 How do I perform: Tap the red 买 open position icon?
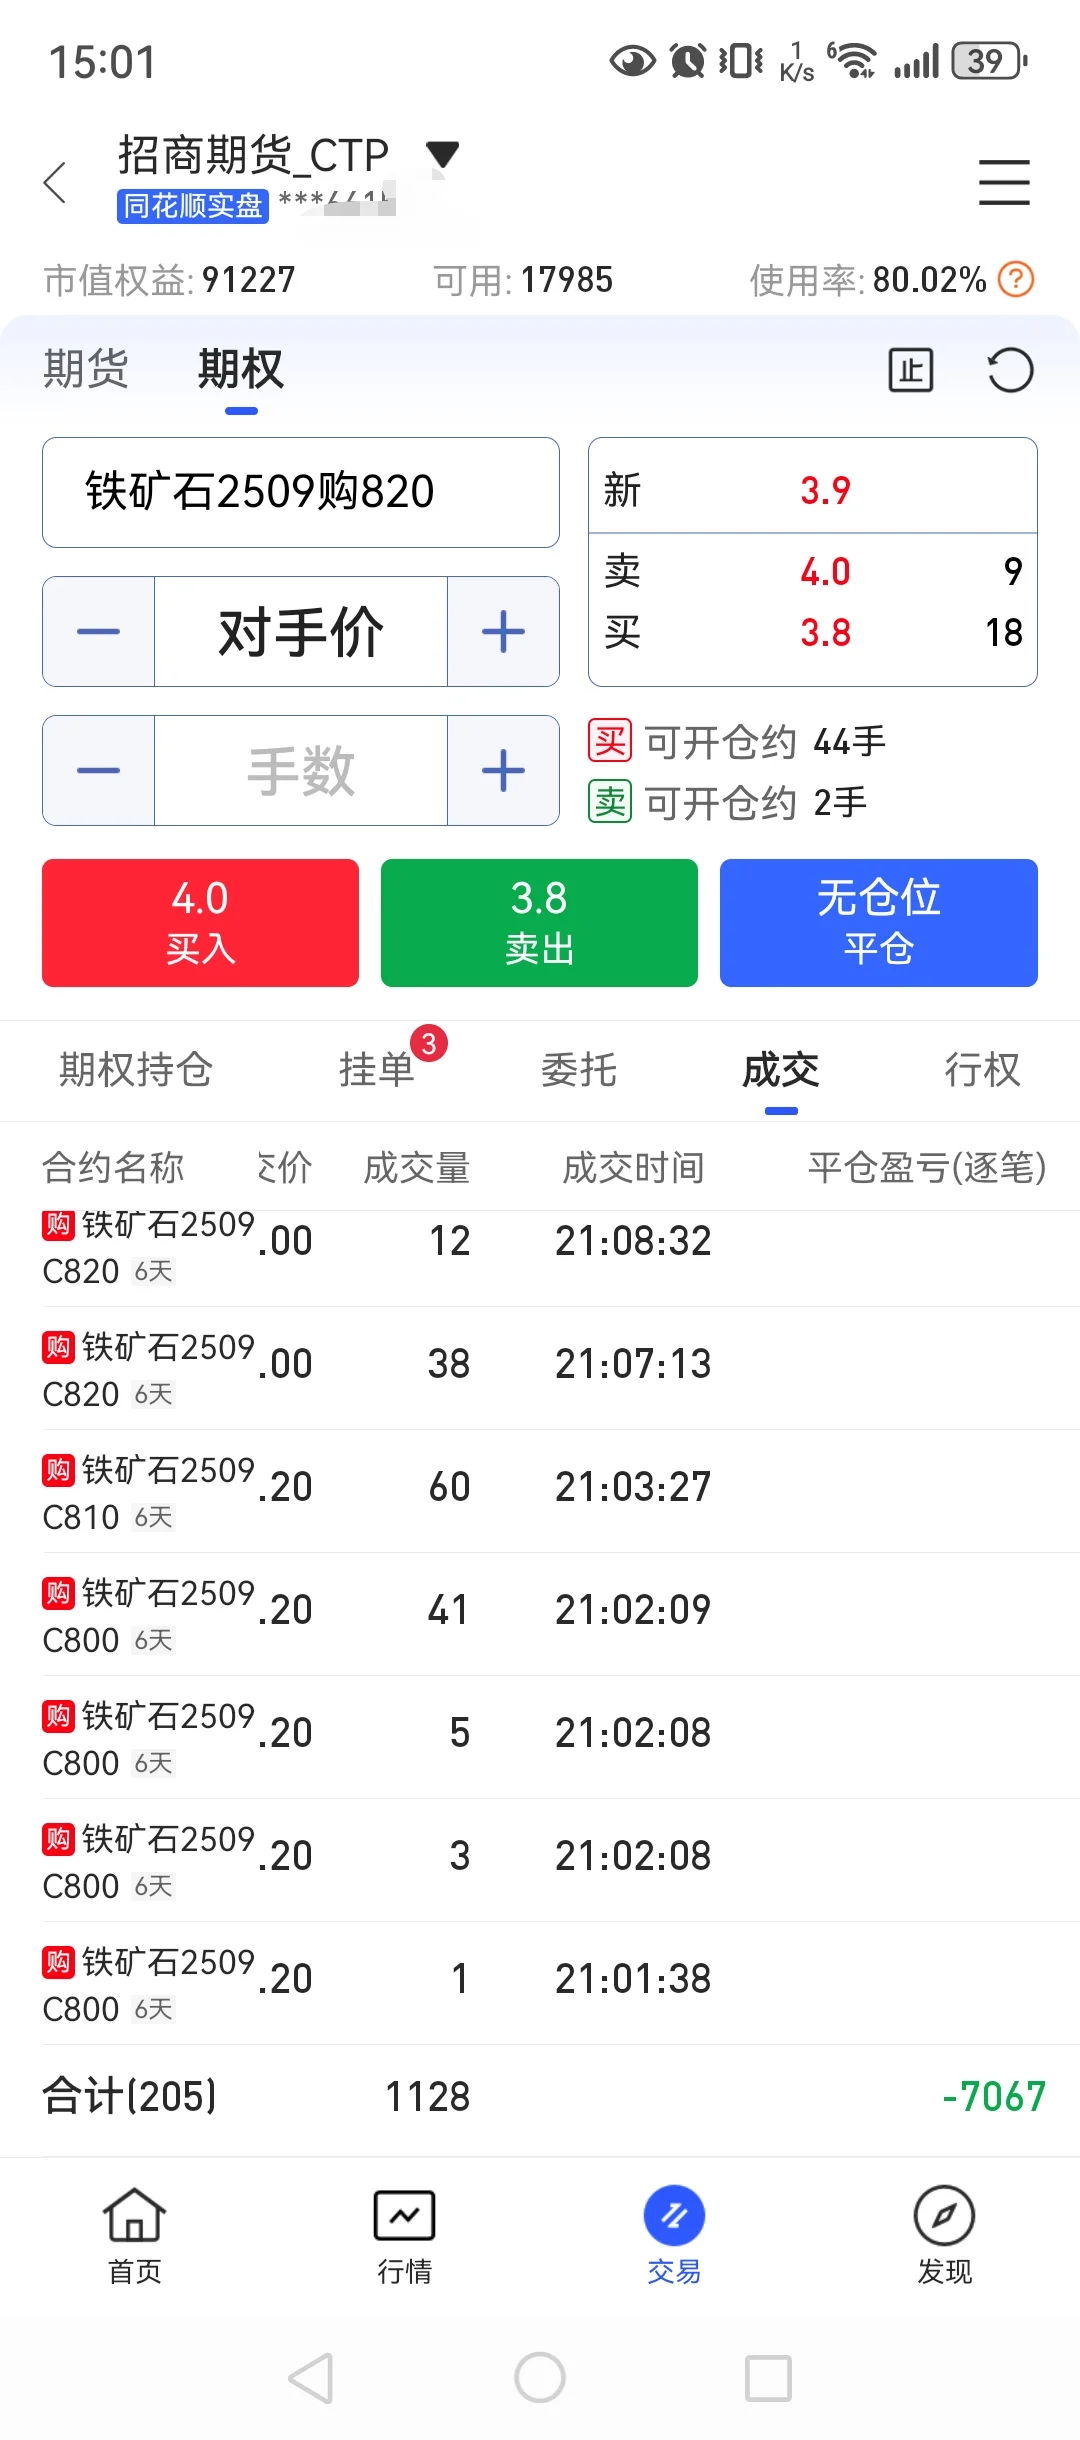[610, 741]
